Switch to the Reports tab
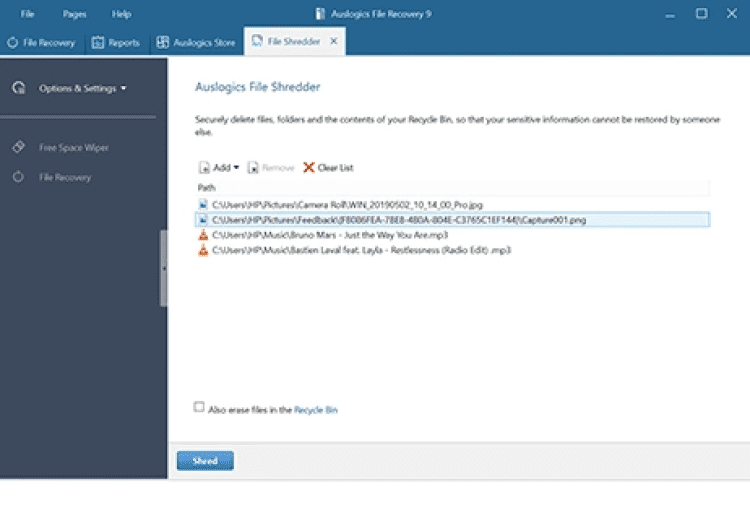The height and width of the screenshot is (508, 750). [x=116, y=43]
